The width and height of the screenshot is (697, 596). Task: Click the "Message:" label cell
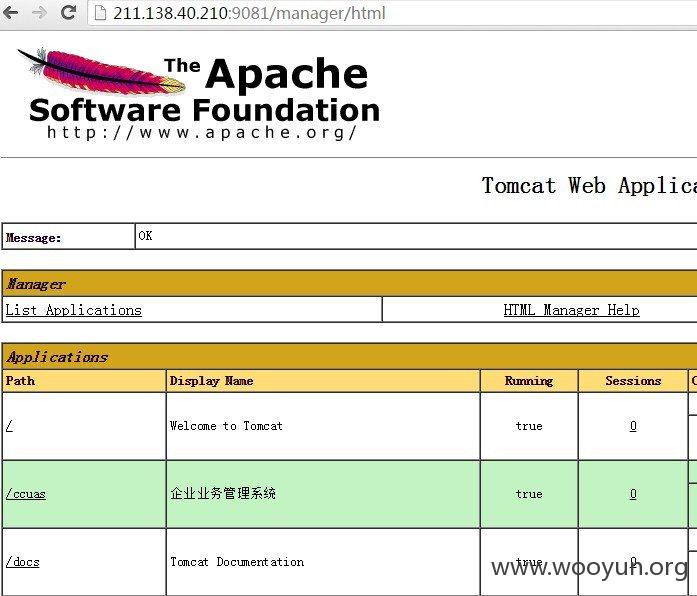(68, 236)
